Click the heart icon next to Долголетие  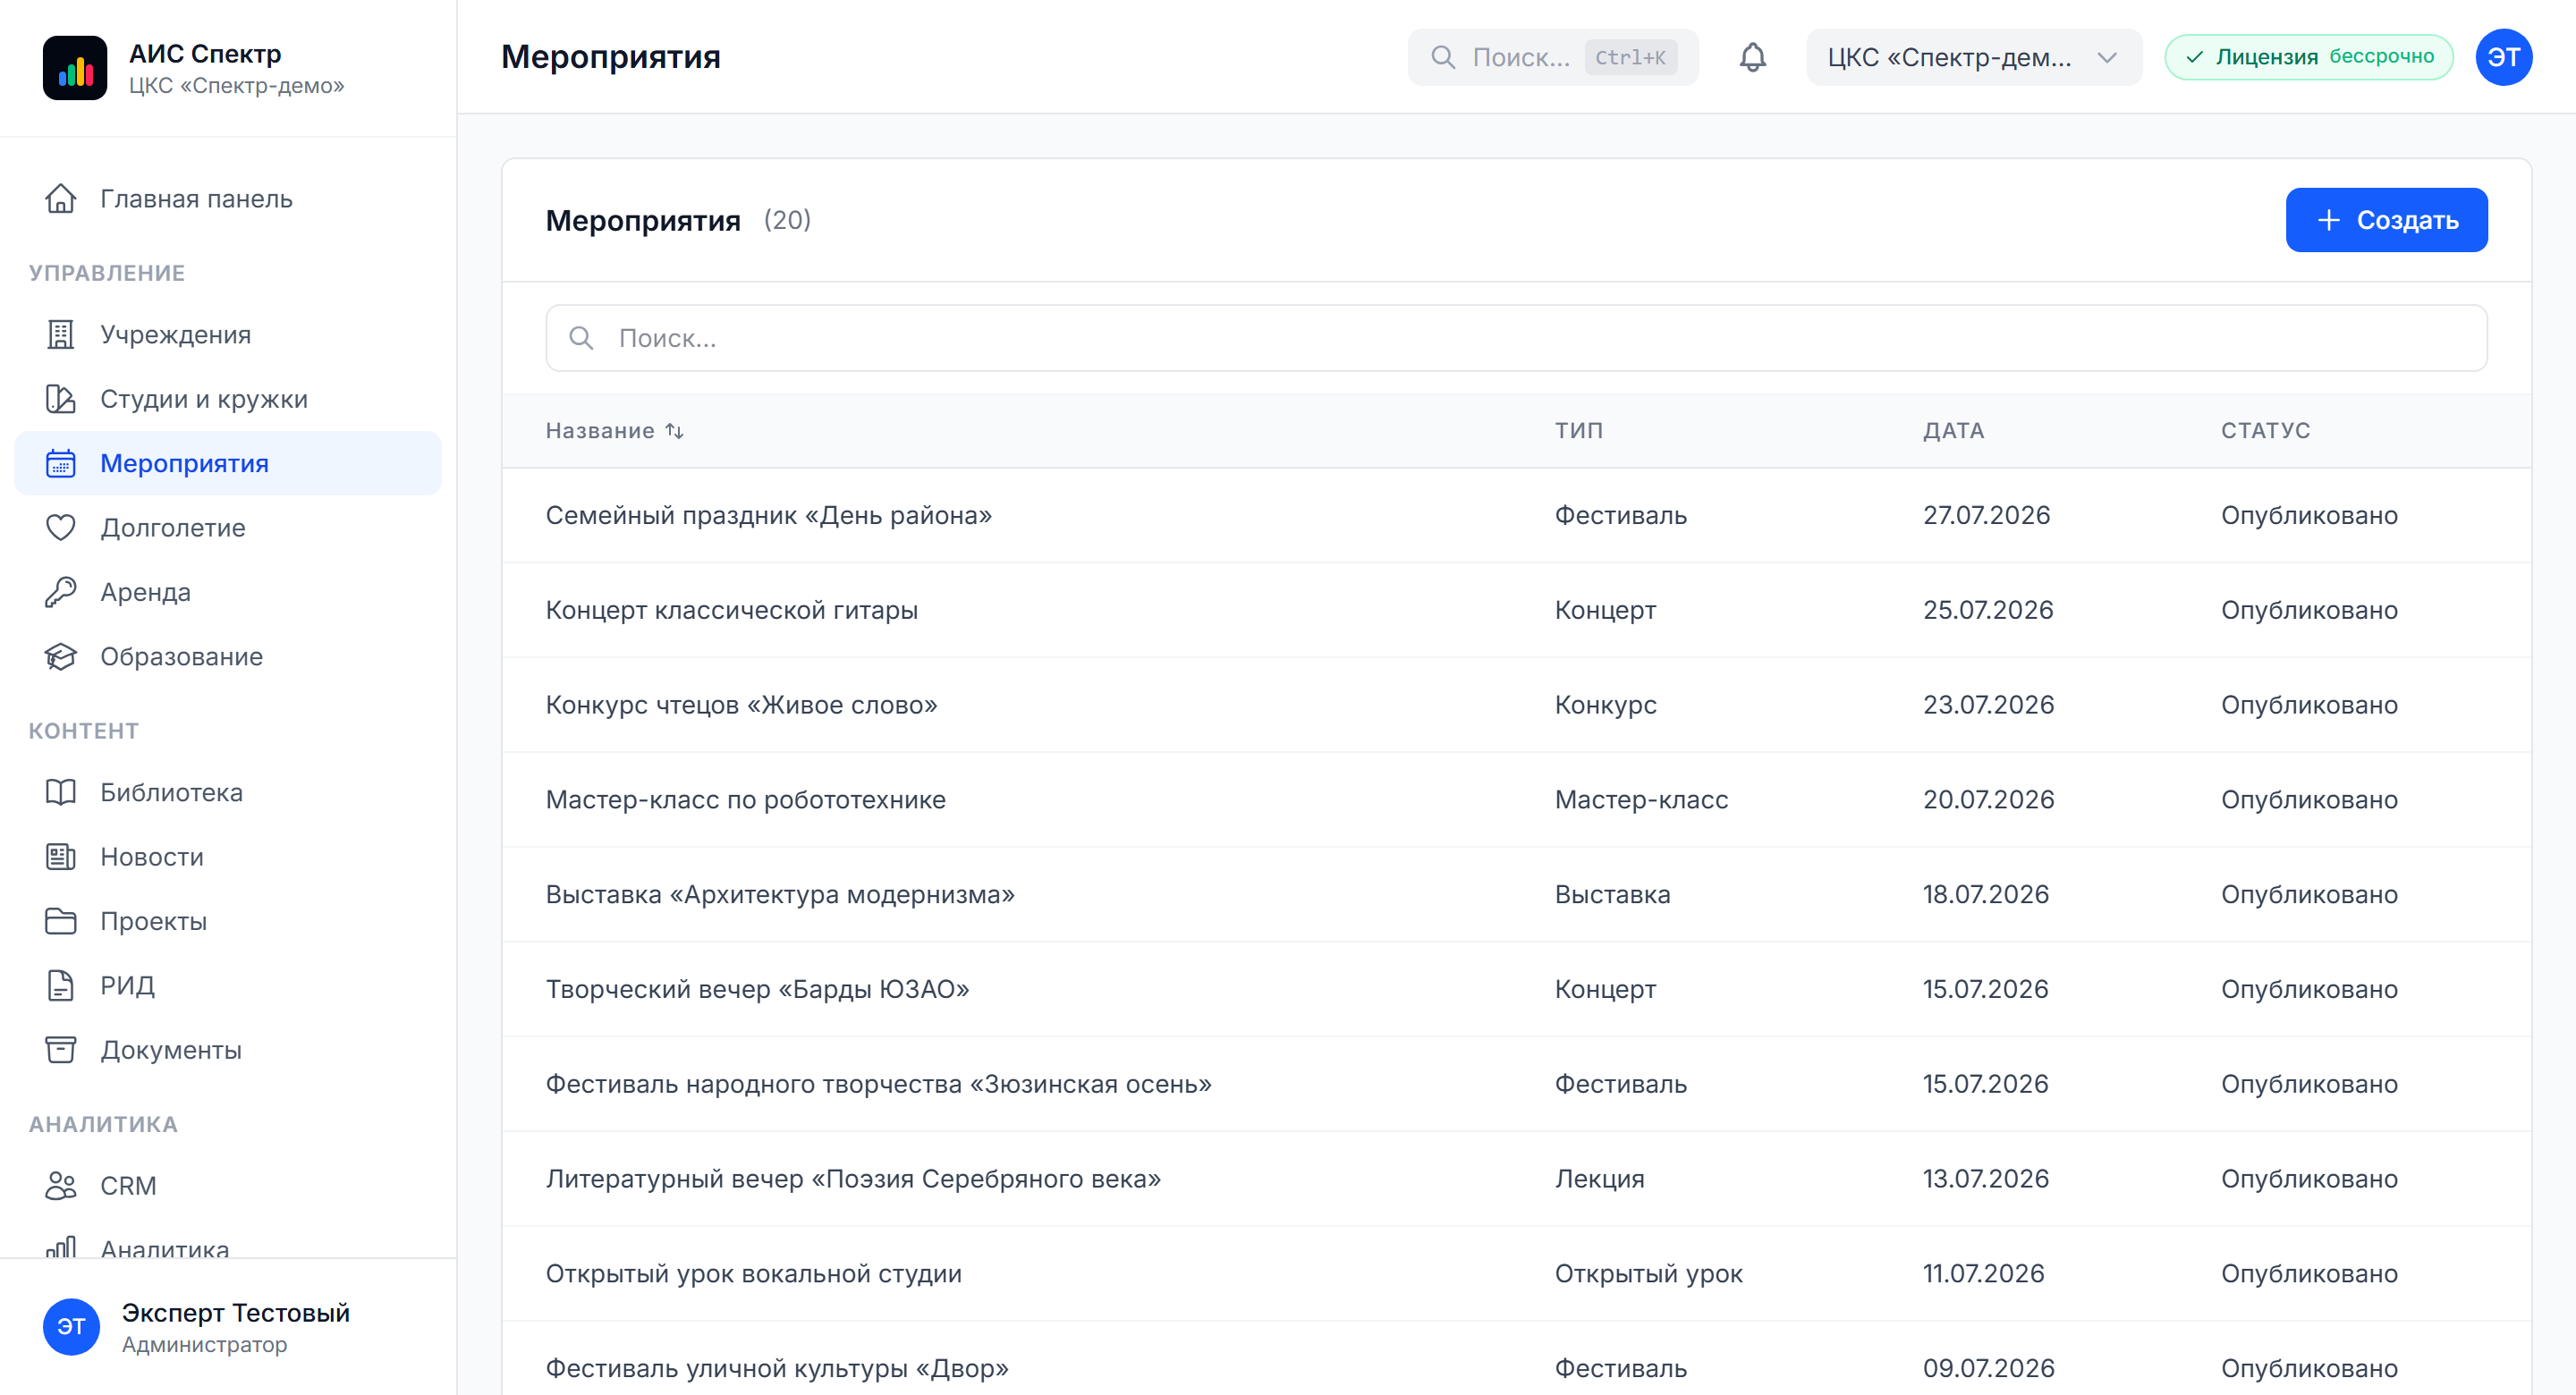point(61,528)
